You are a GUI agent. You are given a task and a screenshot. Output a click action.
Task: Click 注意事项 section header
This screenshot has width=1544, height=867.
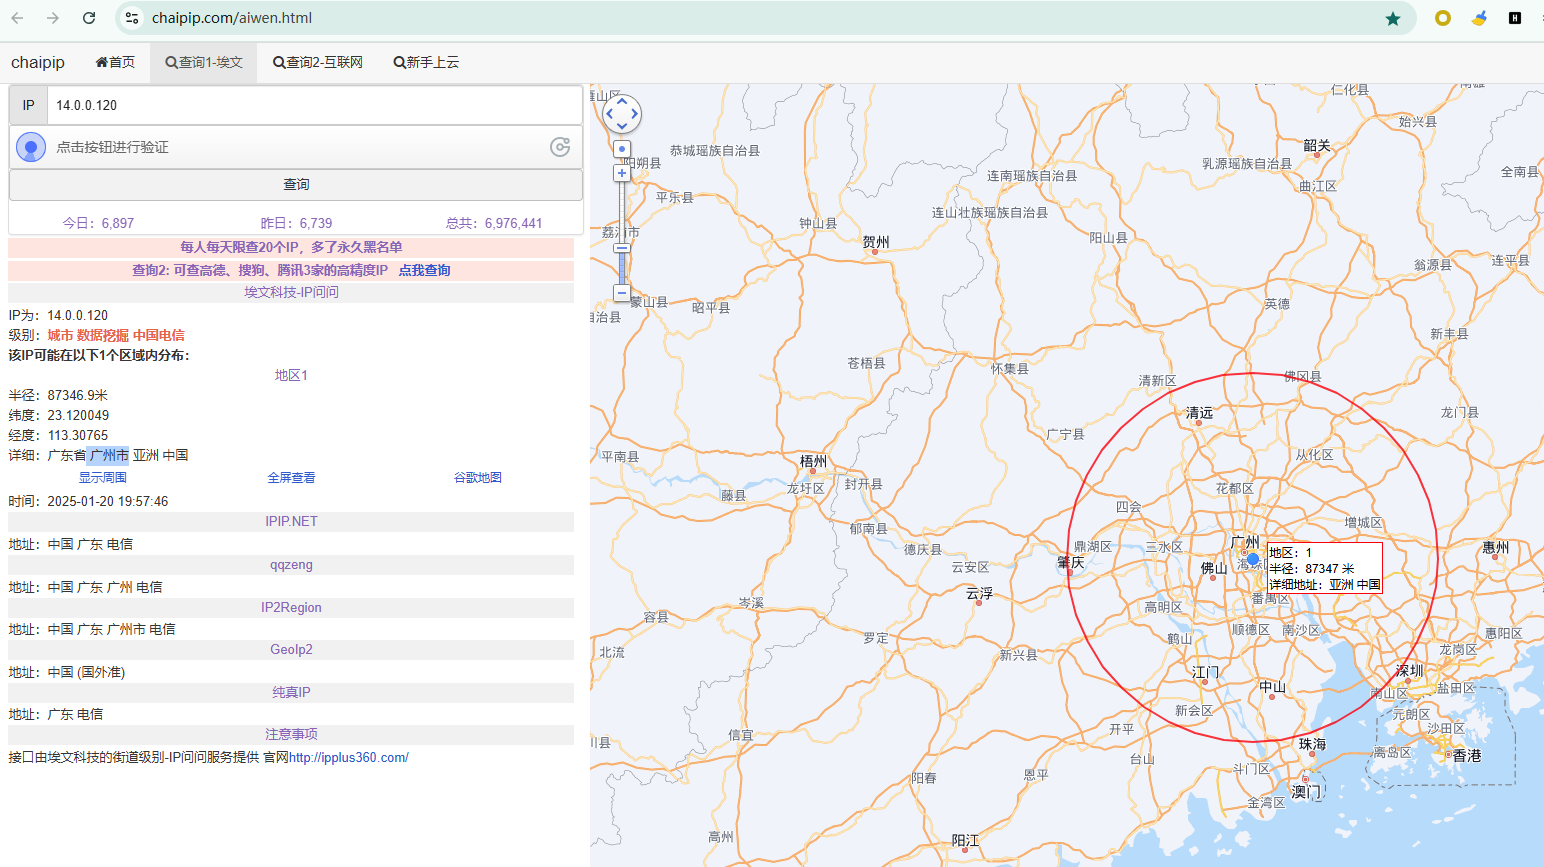coord(291,734)
